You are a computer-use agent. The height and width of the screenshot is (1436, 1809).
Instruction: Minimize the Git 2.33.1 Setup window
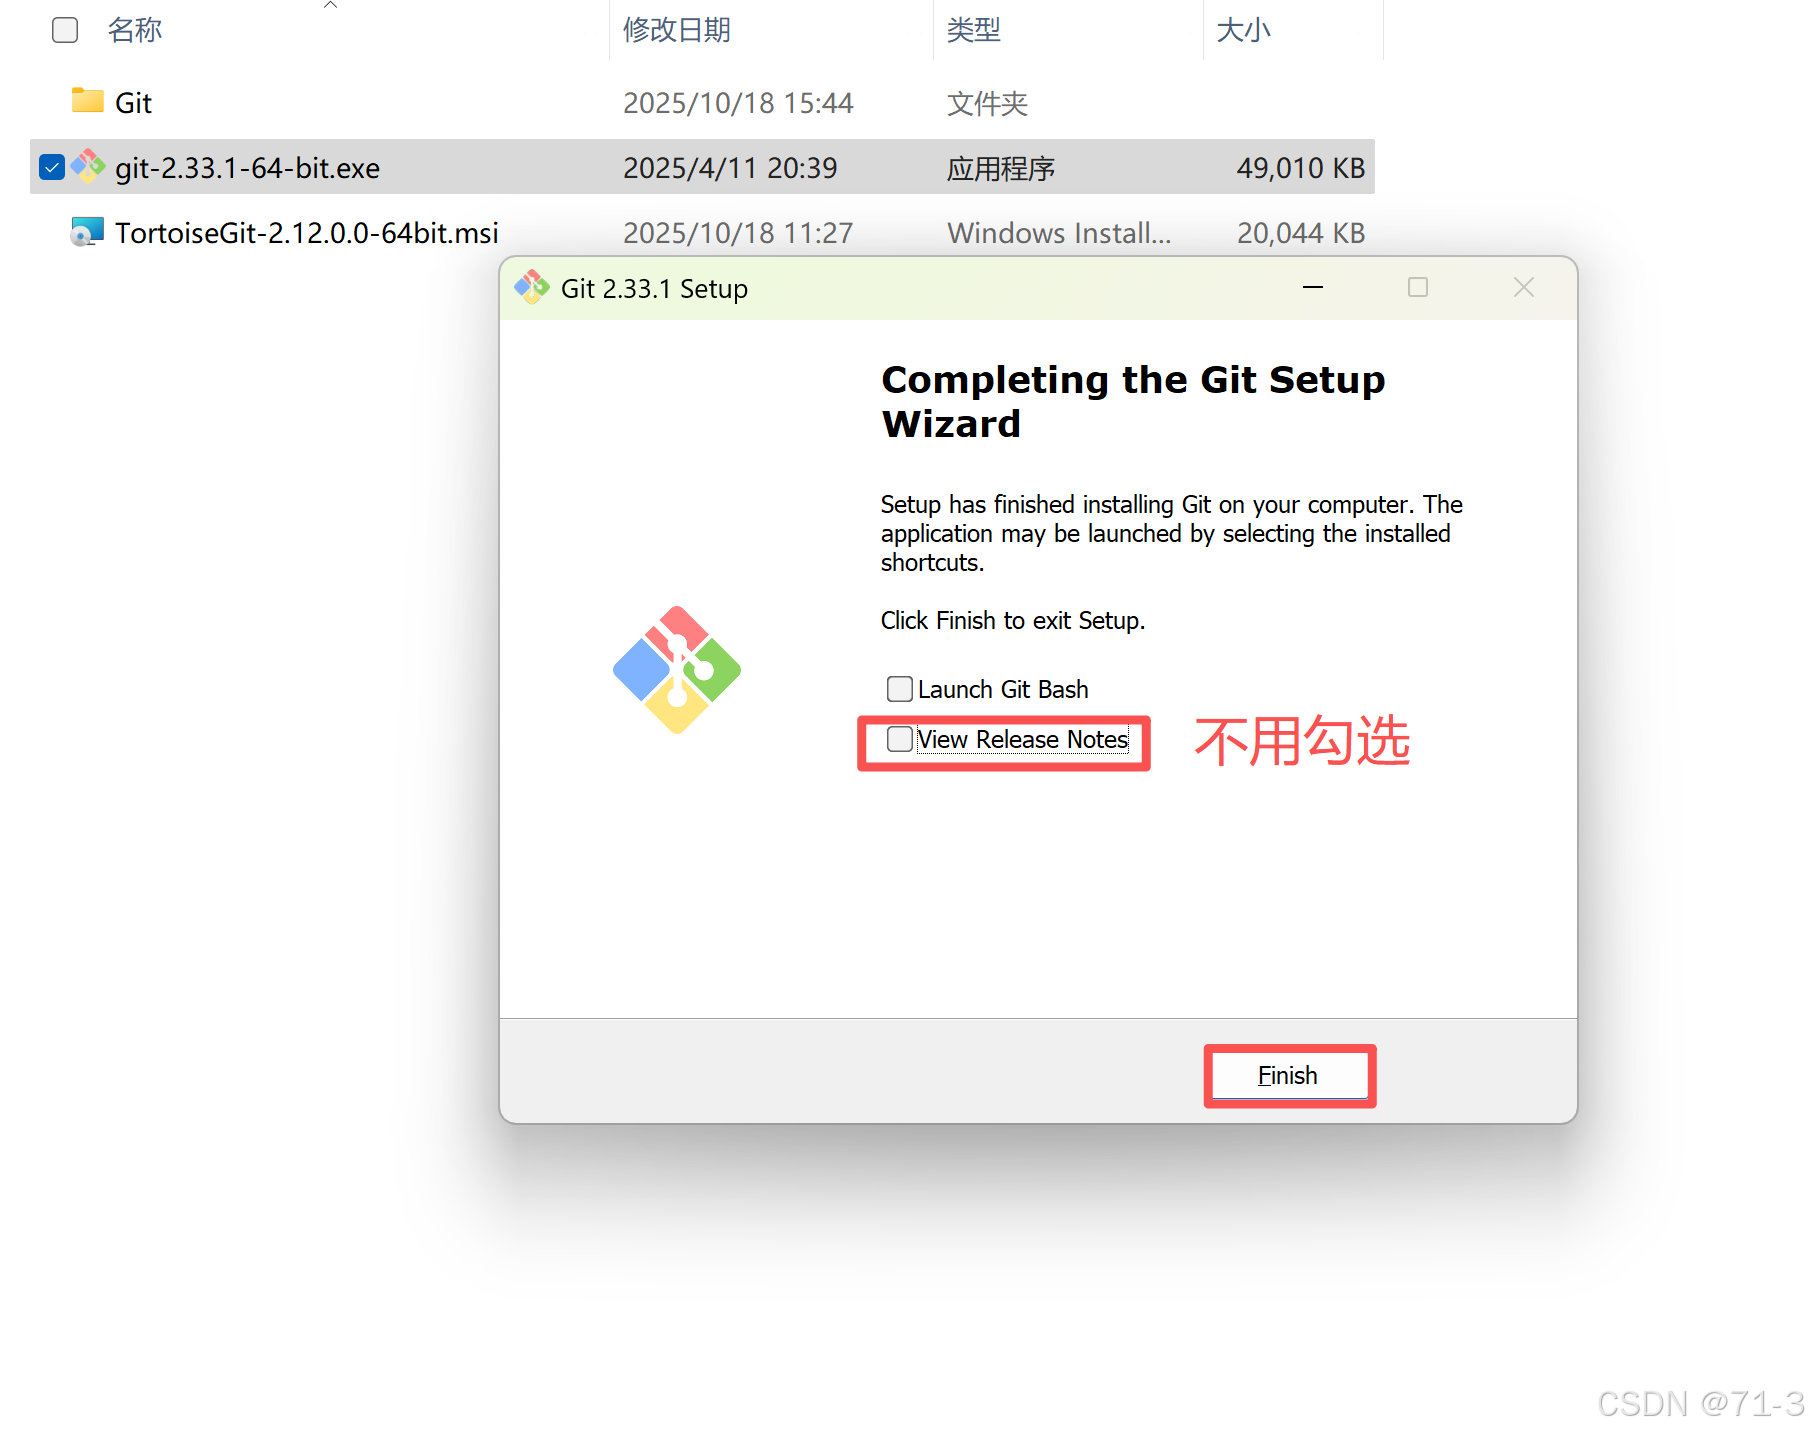(1313, 288)
